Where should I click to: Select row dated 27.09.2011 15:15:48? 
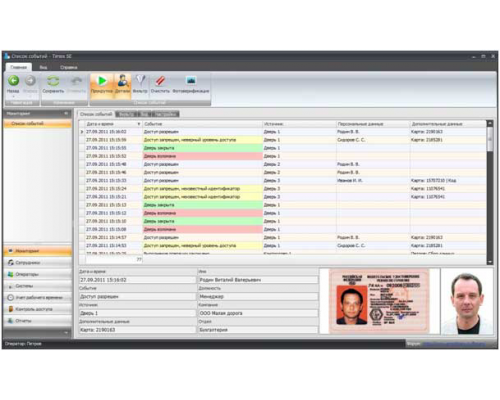[x=282, y=164]
